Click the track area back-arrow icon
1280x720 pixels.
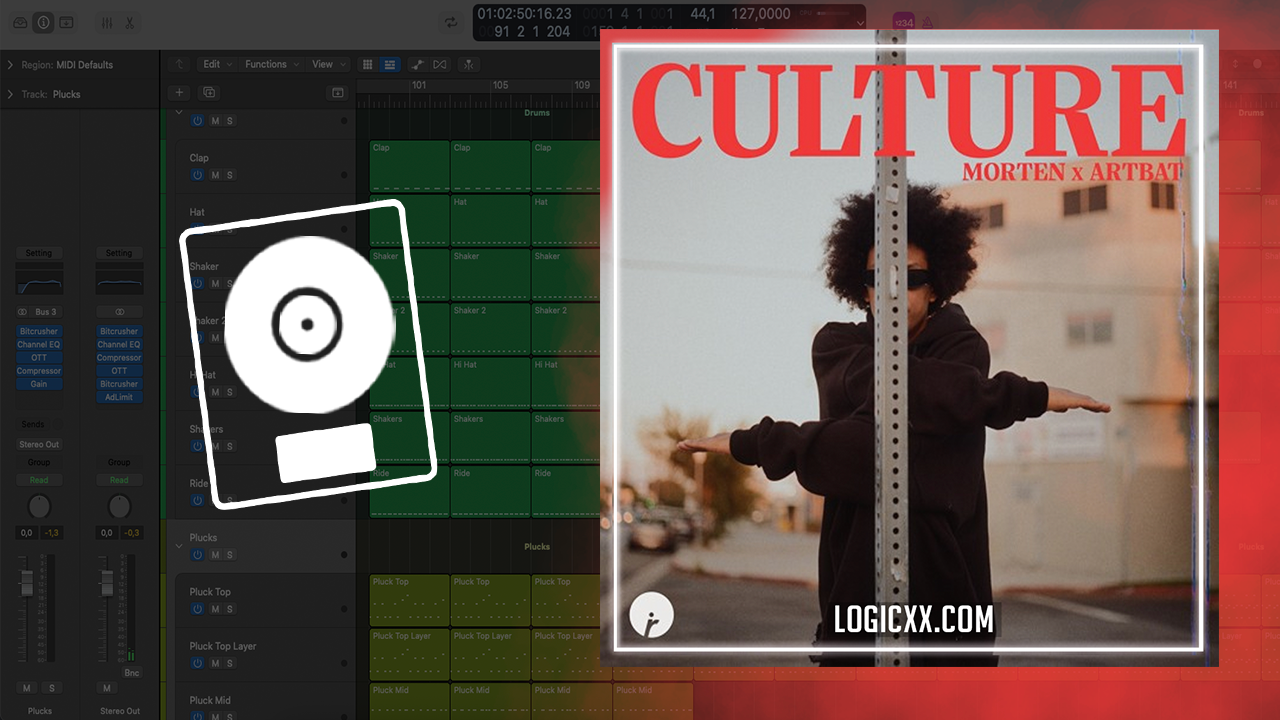click(180, 64)
